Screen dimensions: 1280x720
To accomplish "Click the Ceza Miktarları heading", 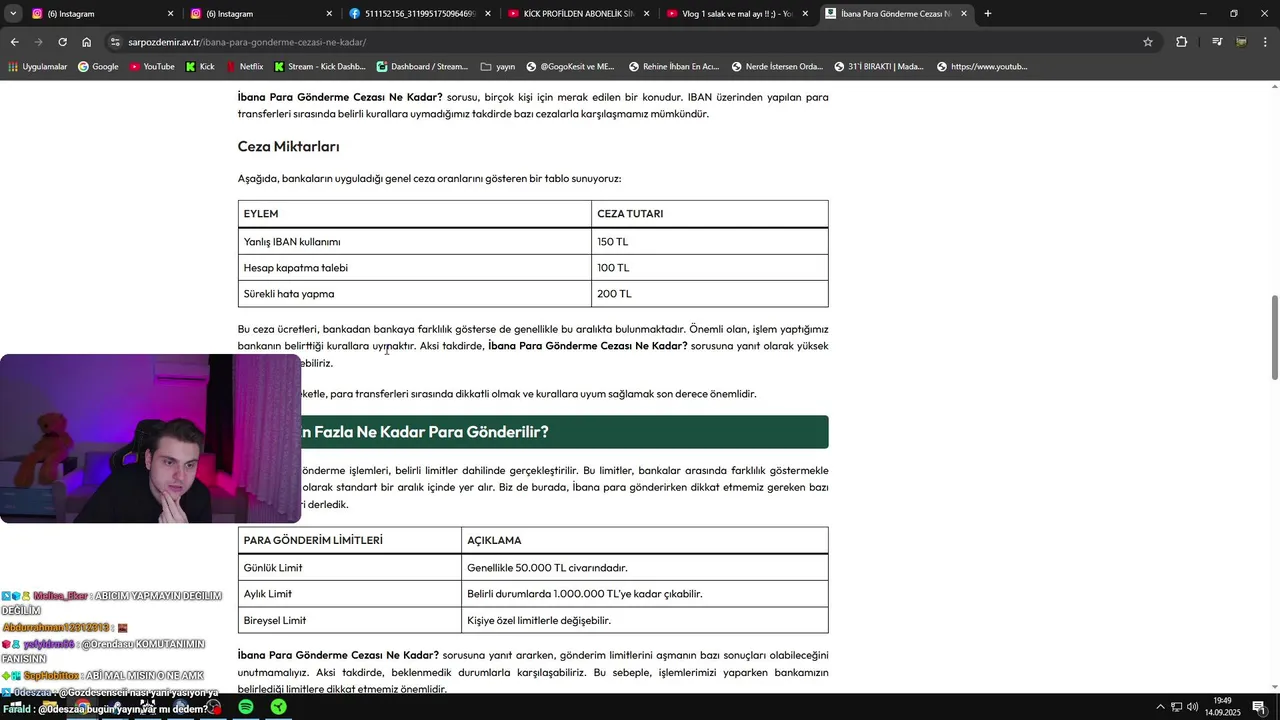I will (288, 146).
